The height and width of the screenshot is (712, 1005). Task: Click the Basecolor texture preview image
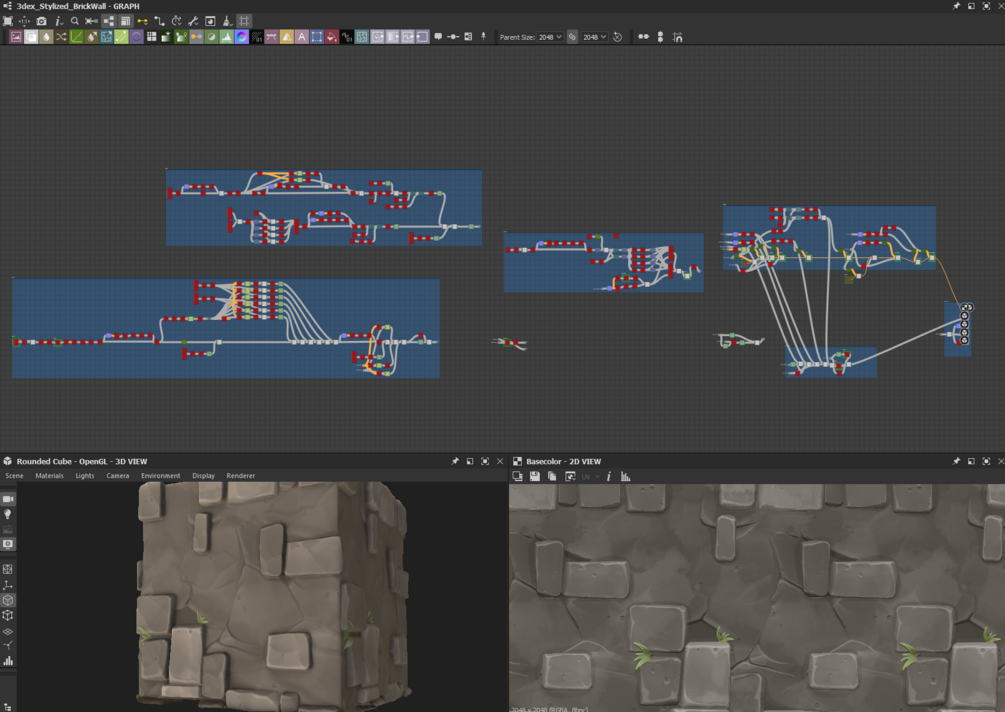pos(757,597)
